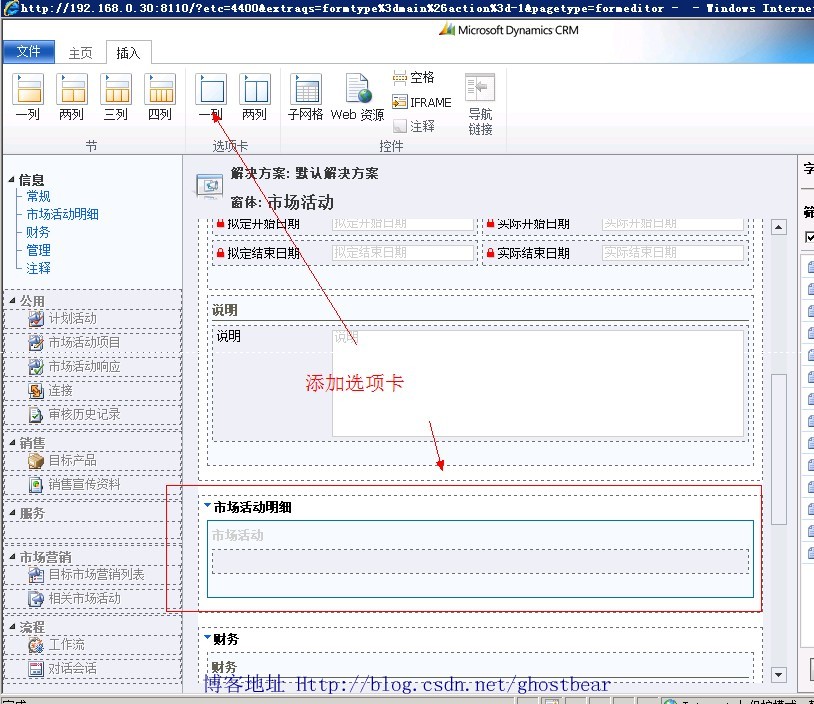Select the 市场活动 section in new tab
The height and width of the screenshot is (704, 814).
480,559
